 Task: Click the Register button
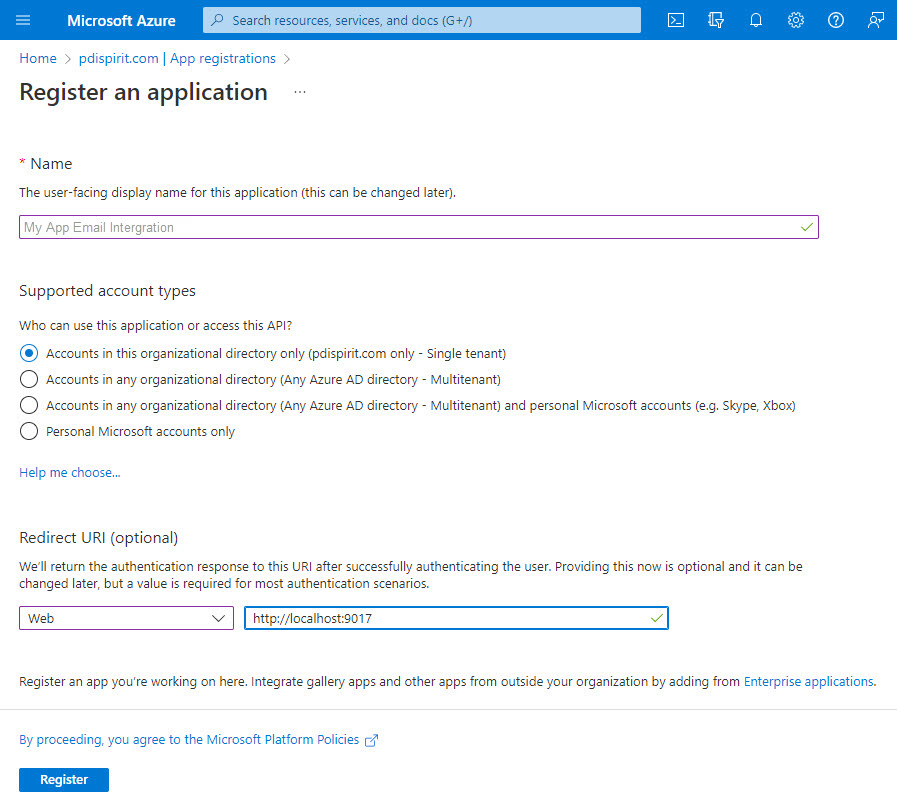(64, 780)
